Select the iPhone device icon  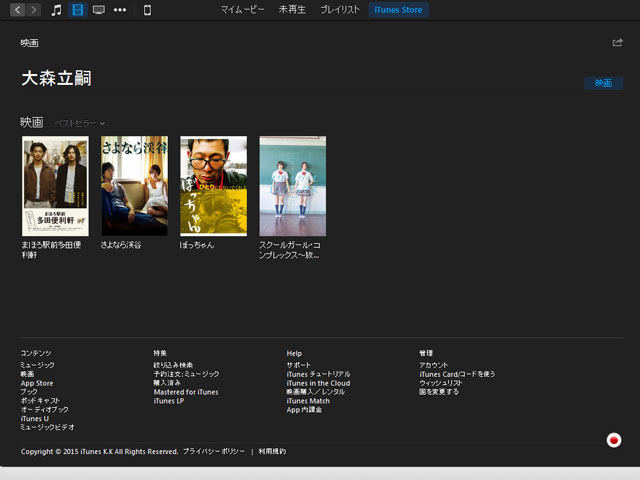point(147,10)
